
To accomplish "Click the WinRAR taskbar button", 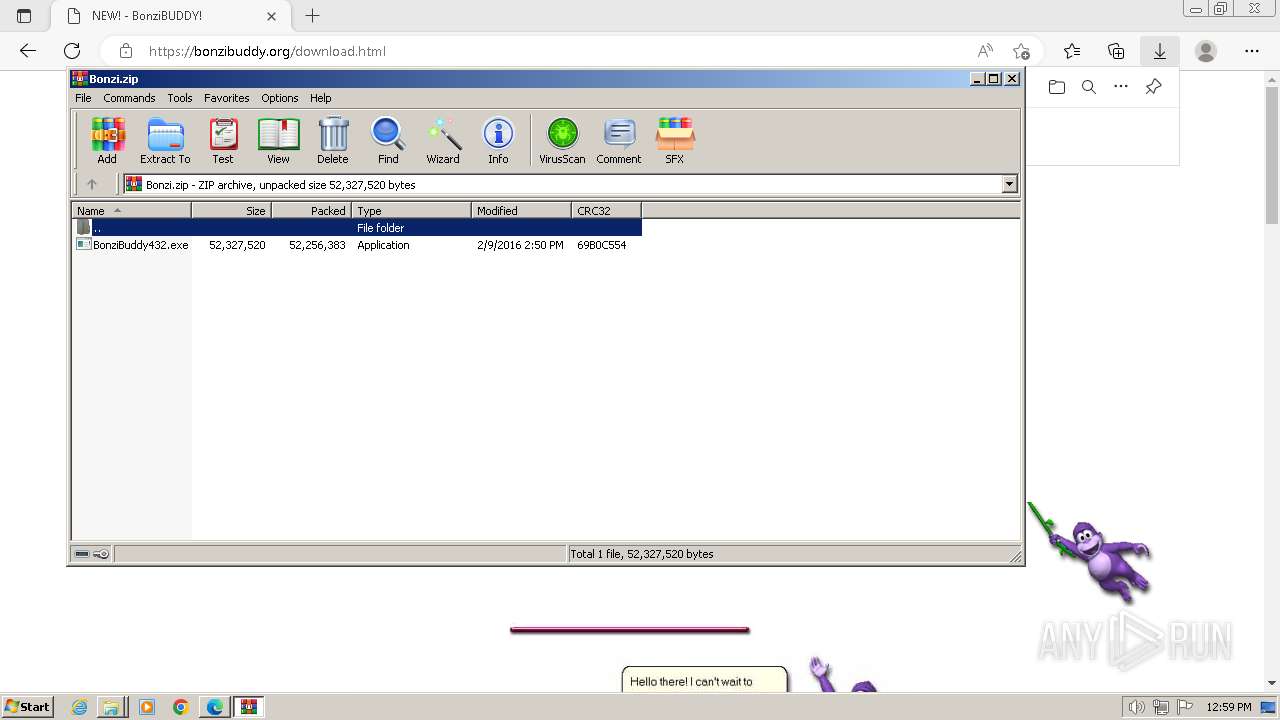I will [248, 707].
